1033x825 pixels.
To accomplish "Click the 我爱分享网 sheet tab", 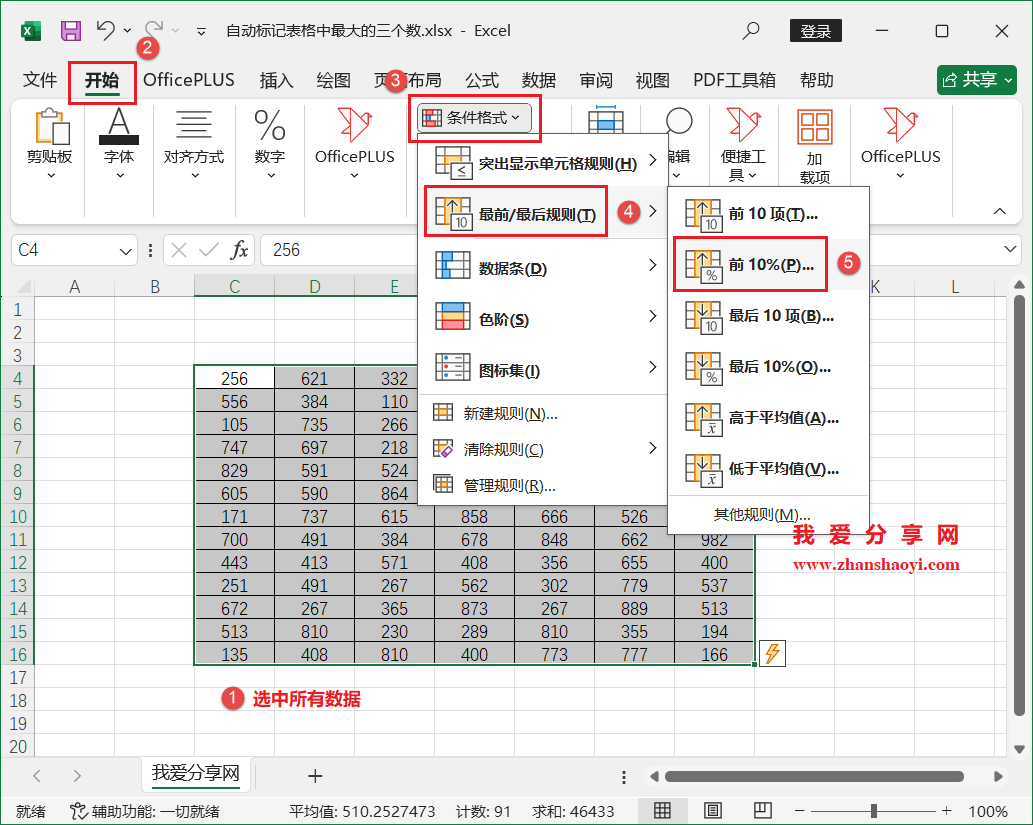I will (196, 773).
